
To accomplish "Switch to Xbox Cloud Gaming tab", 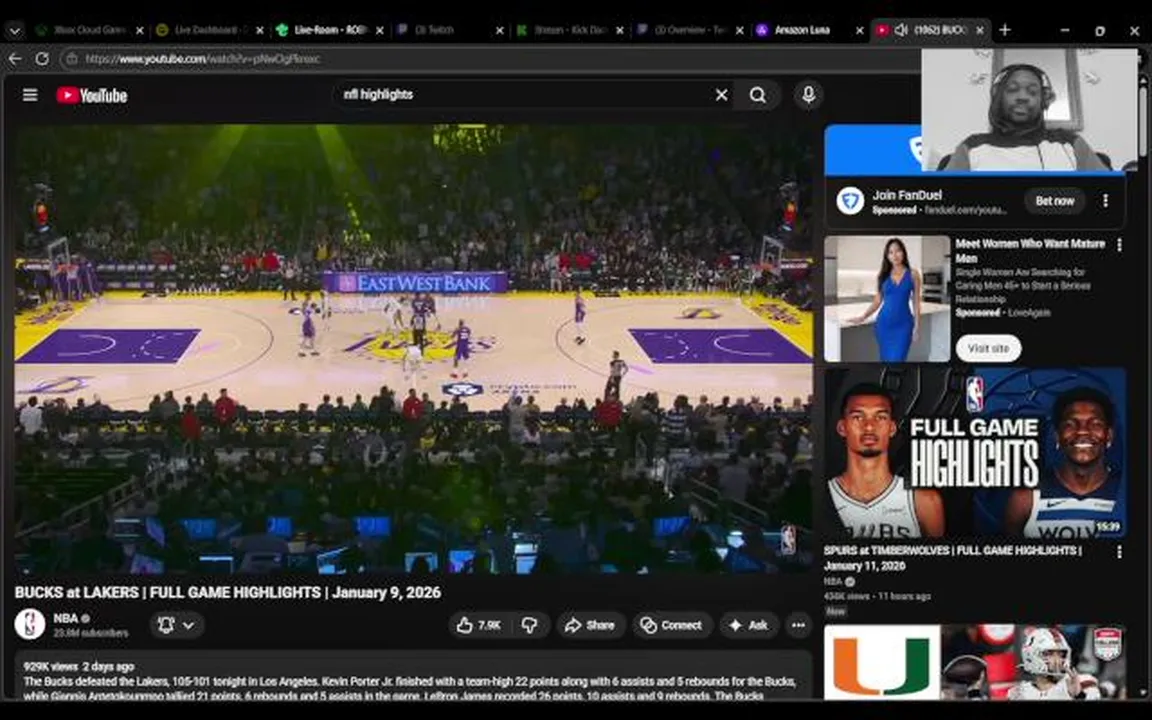I will [x=88, y=30].
